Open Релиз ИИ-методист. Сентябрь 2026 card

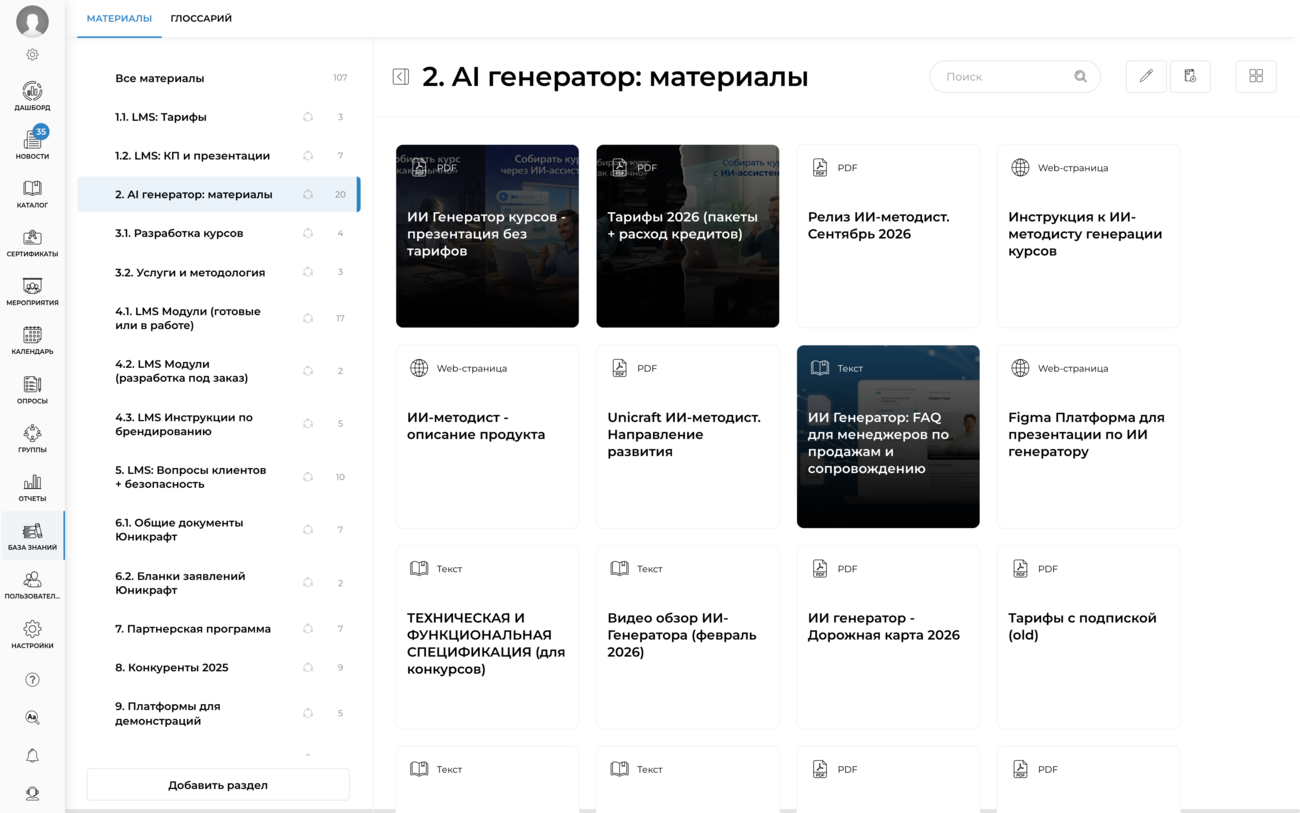(888, 236)
